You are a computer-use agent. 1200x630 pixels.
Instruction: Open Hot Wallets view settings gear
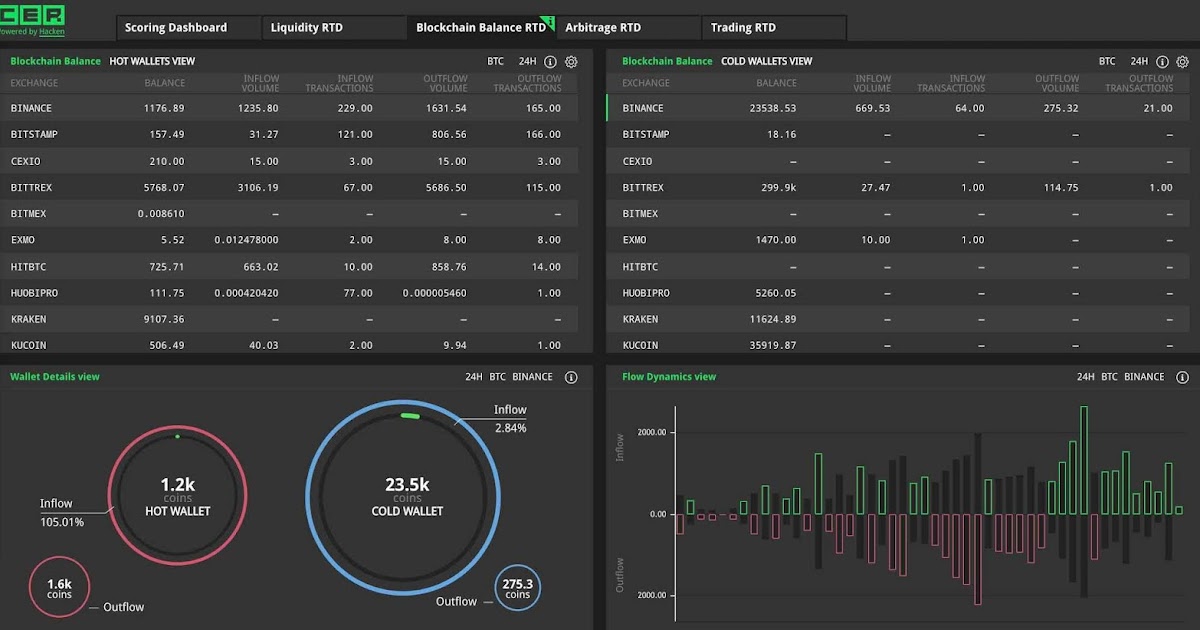tap(571, 62)
